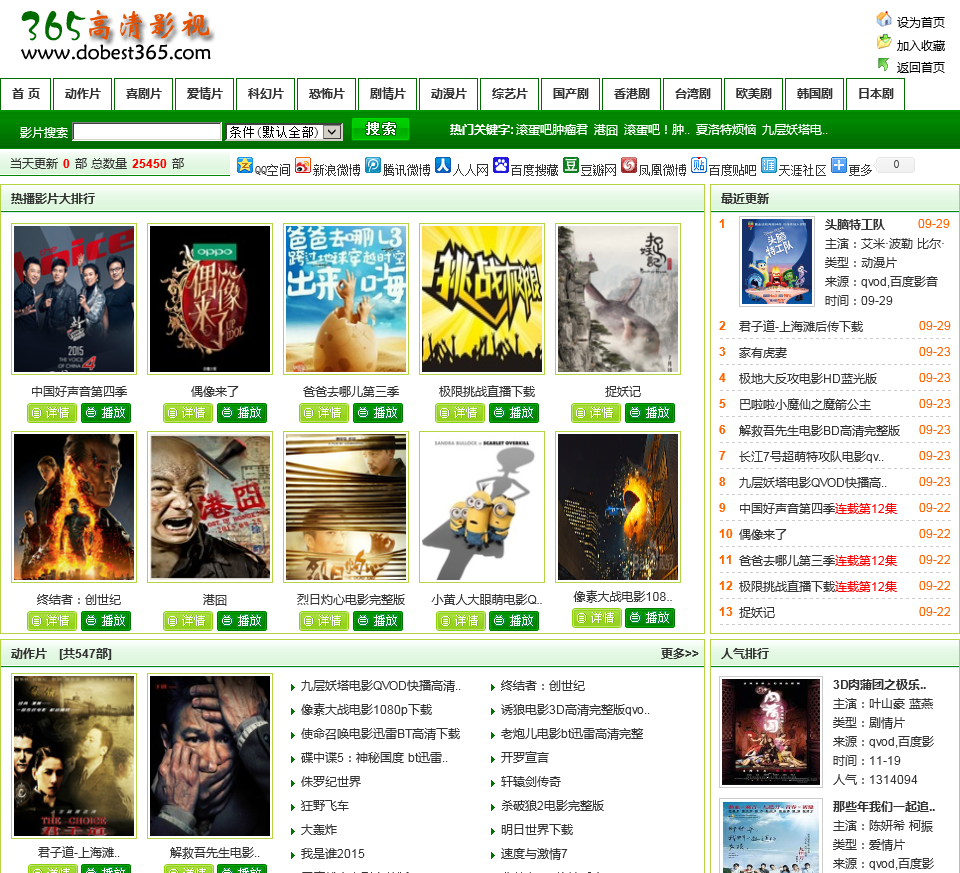The width and height of the screenshot is (960, 873).
Task: Open 轩辕剑传奇 link
Action: 531,782
